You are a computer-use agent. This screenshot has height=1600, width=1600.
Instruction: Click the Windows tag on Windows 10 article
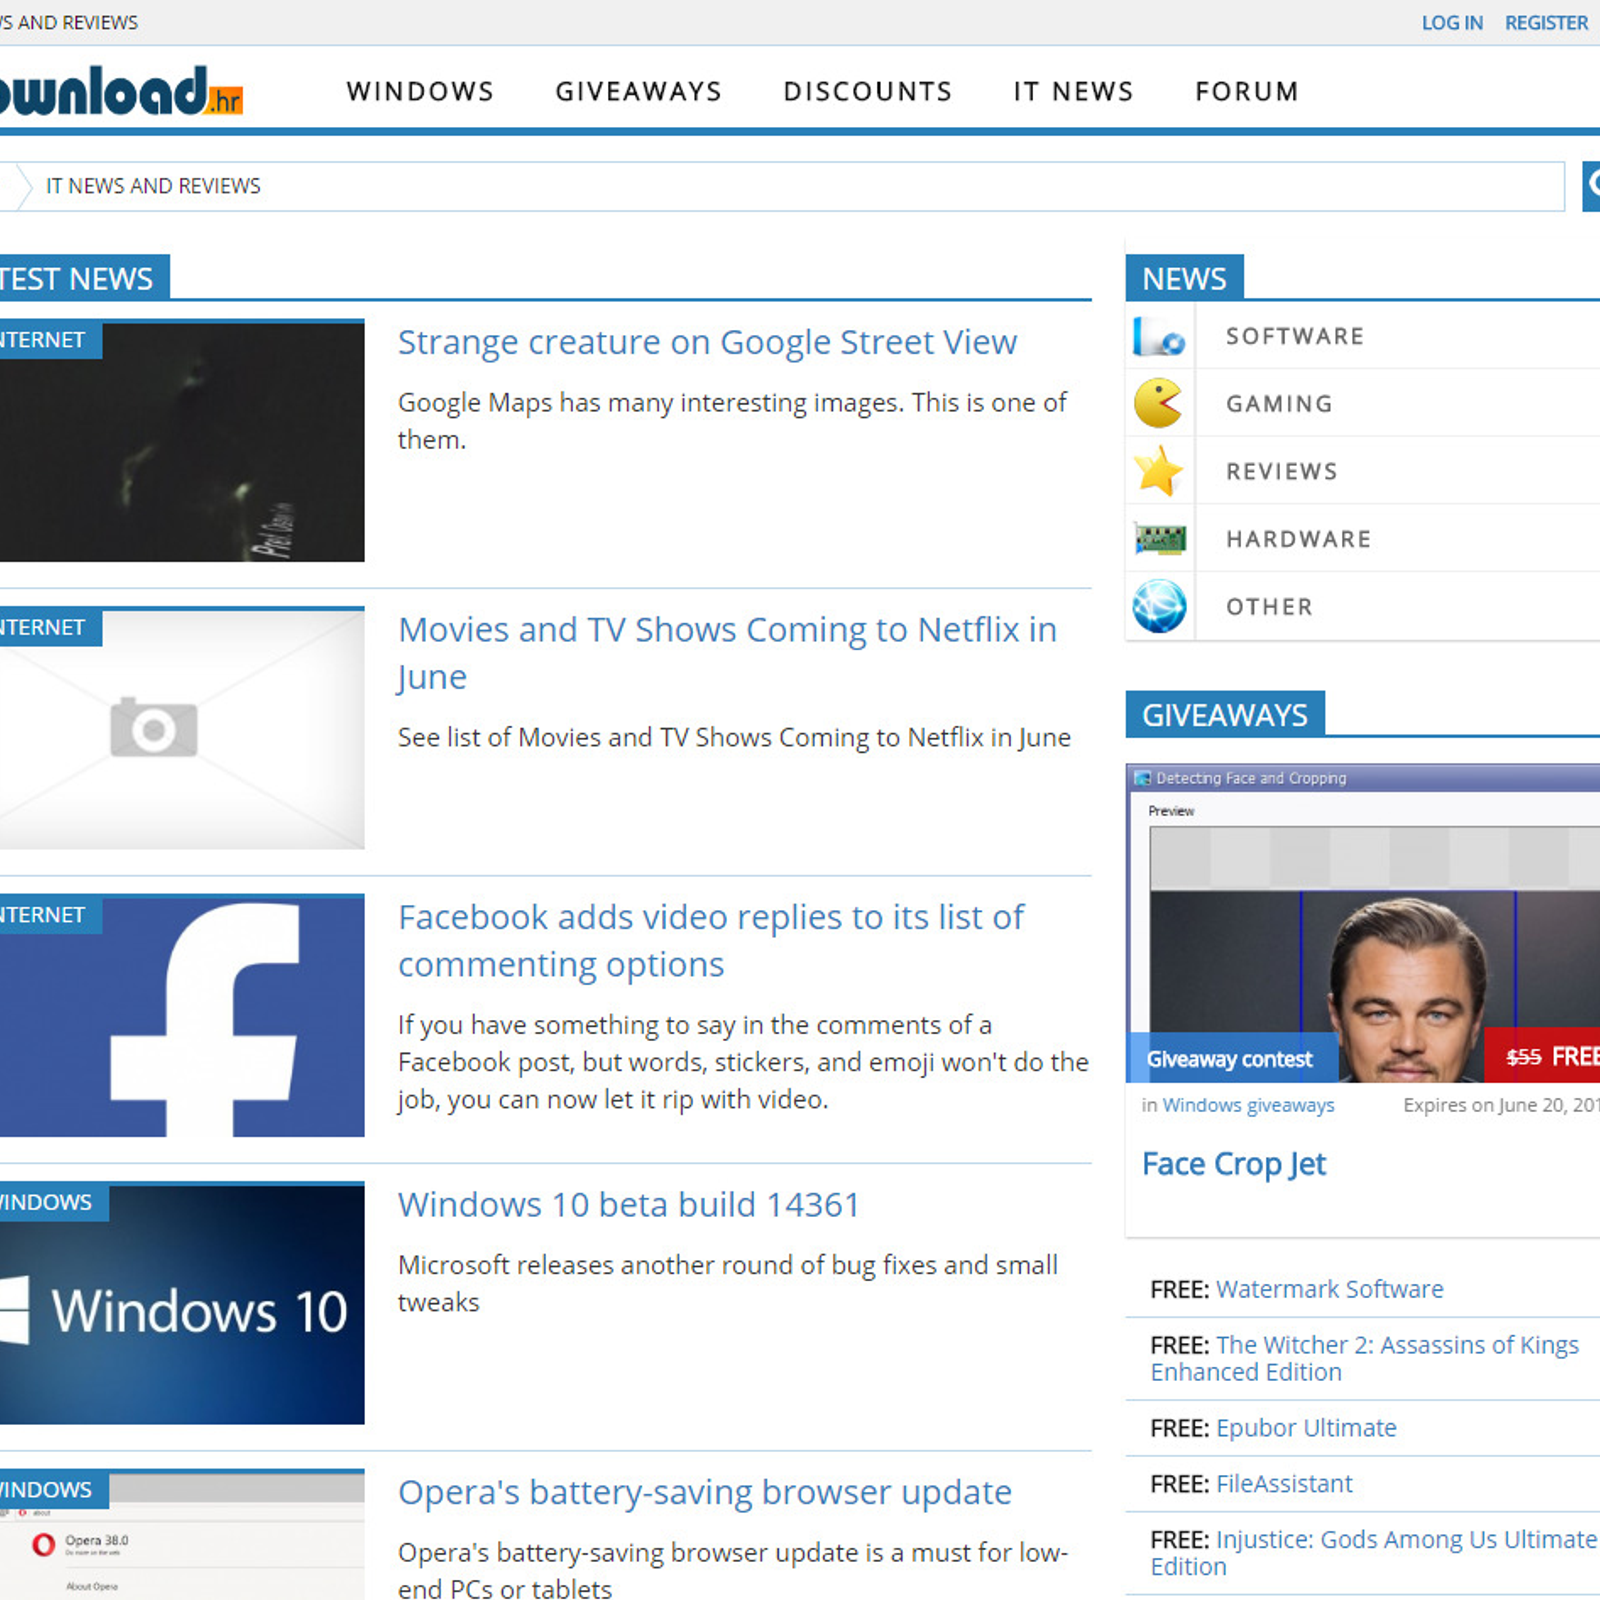click(54, 1202)
